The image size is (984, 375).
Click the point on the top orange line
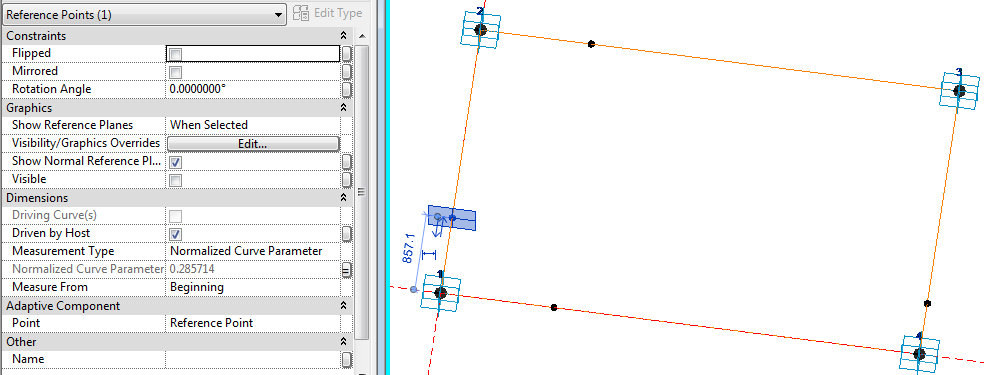tap(591, 44)
